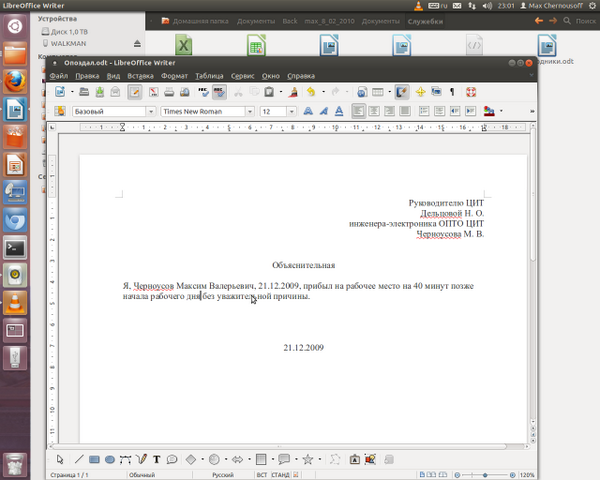Click the Send document as e-mail icon

(115, 92)
